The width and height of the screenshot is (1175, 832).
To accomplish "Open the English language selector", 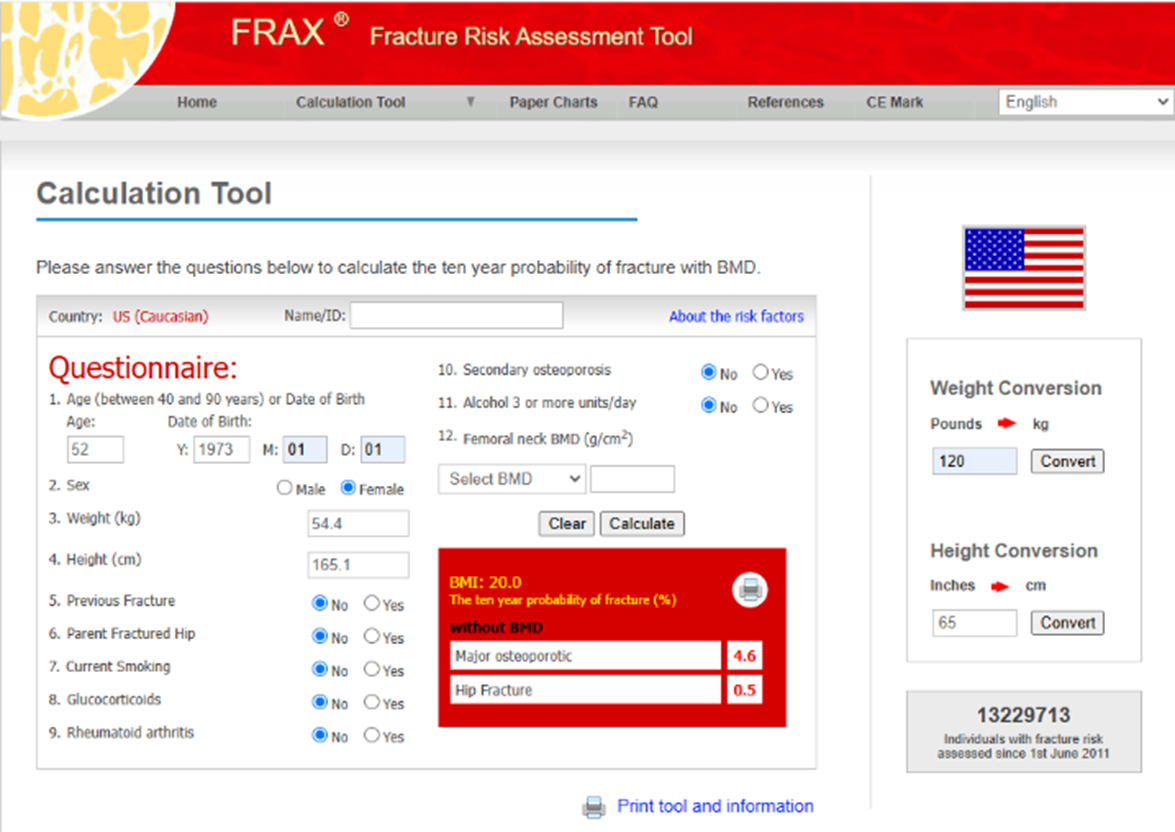I will (x=1083, y=101).
